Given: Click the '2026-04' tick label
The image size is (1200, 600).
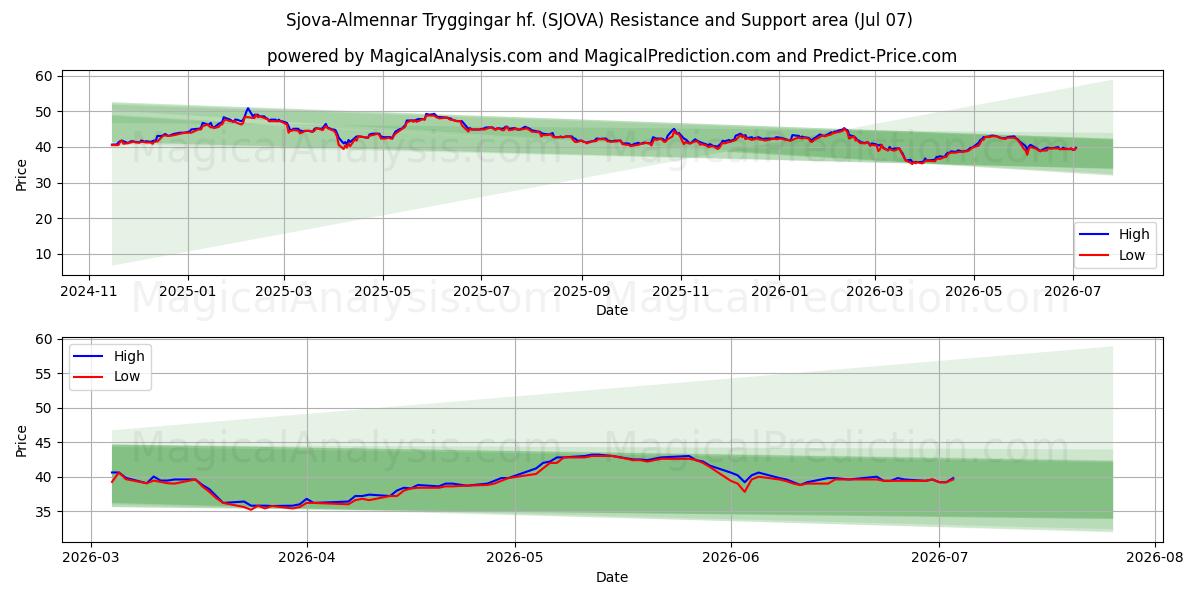Looking at the screenshot, I should pos(306,557).
